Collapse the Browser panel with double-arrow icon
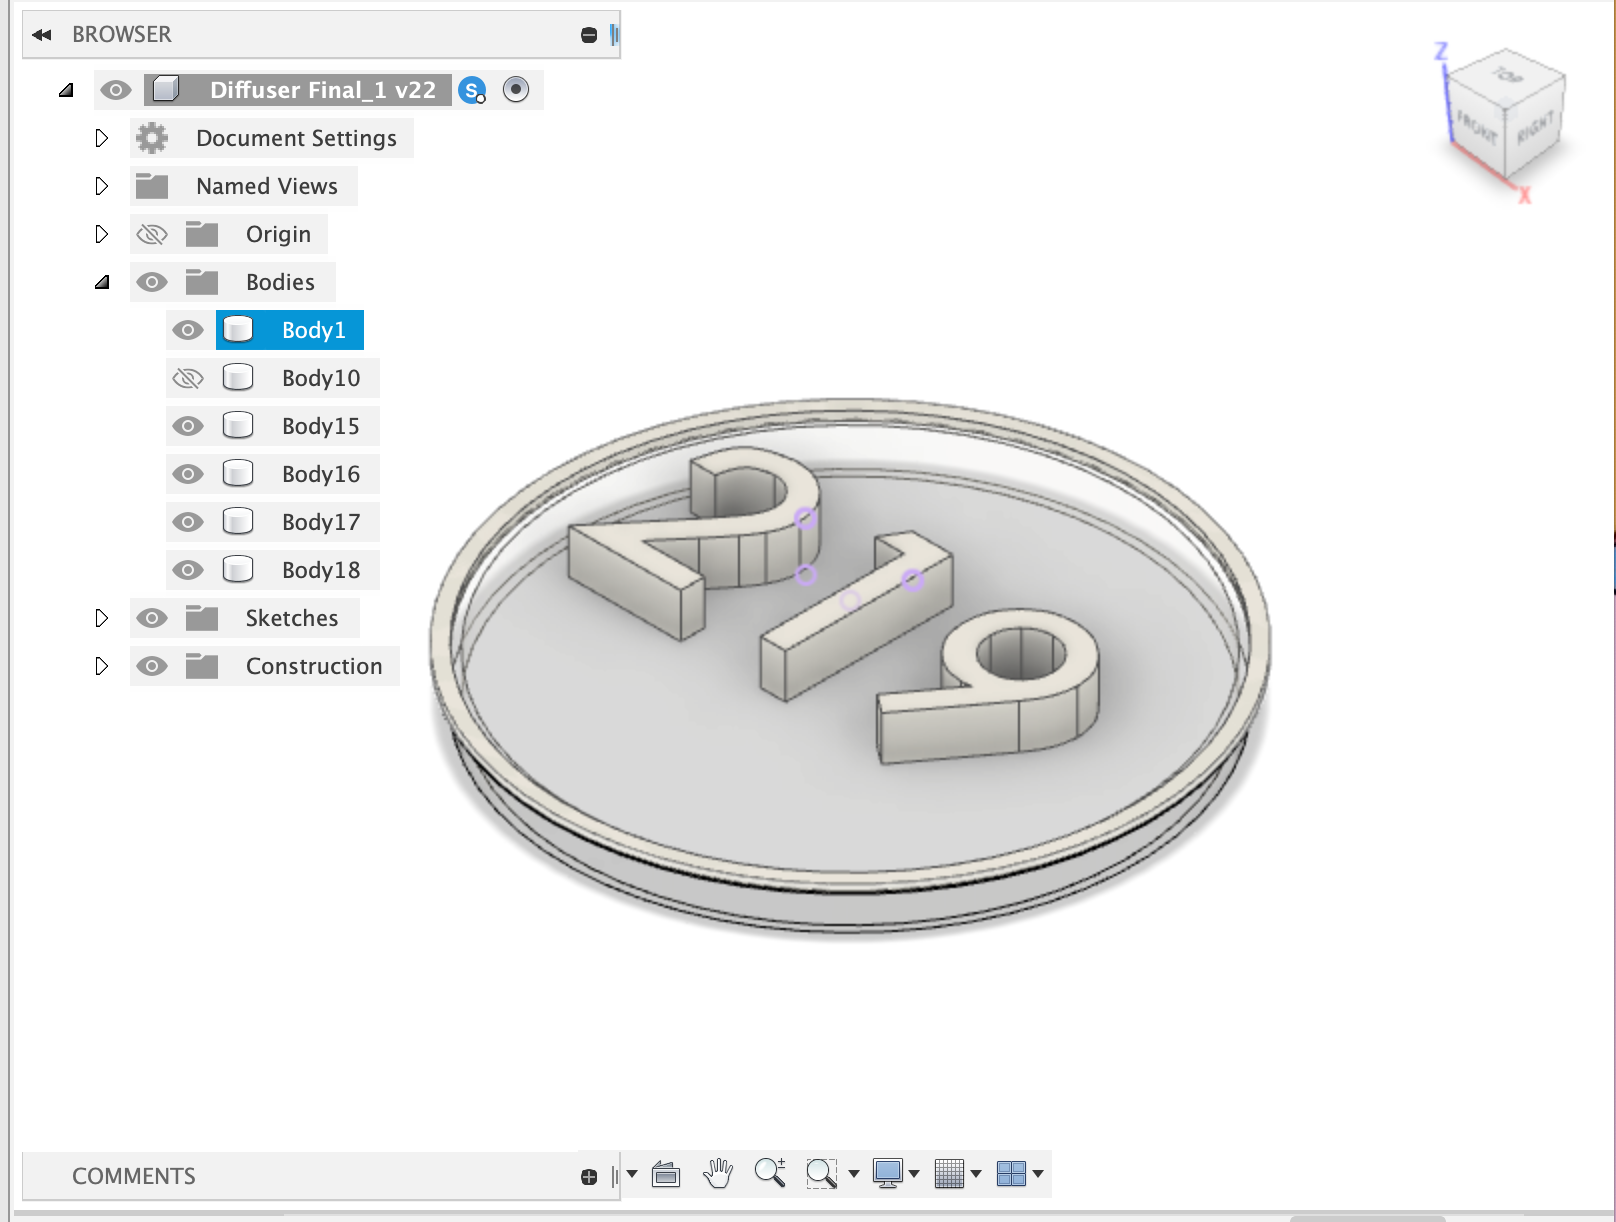 (x=42, y=35)
